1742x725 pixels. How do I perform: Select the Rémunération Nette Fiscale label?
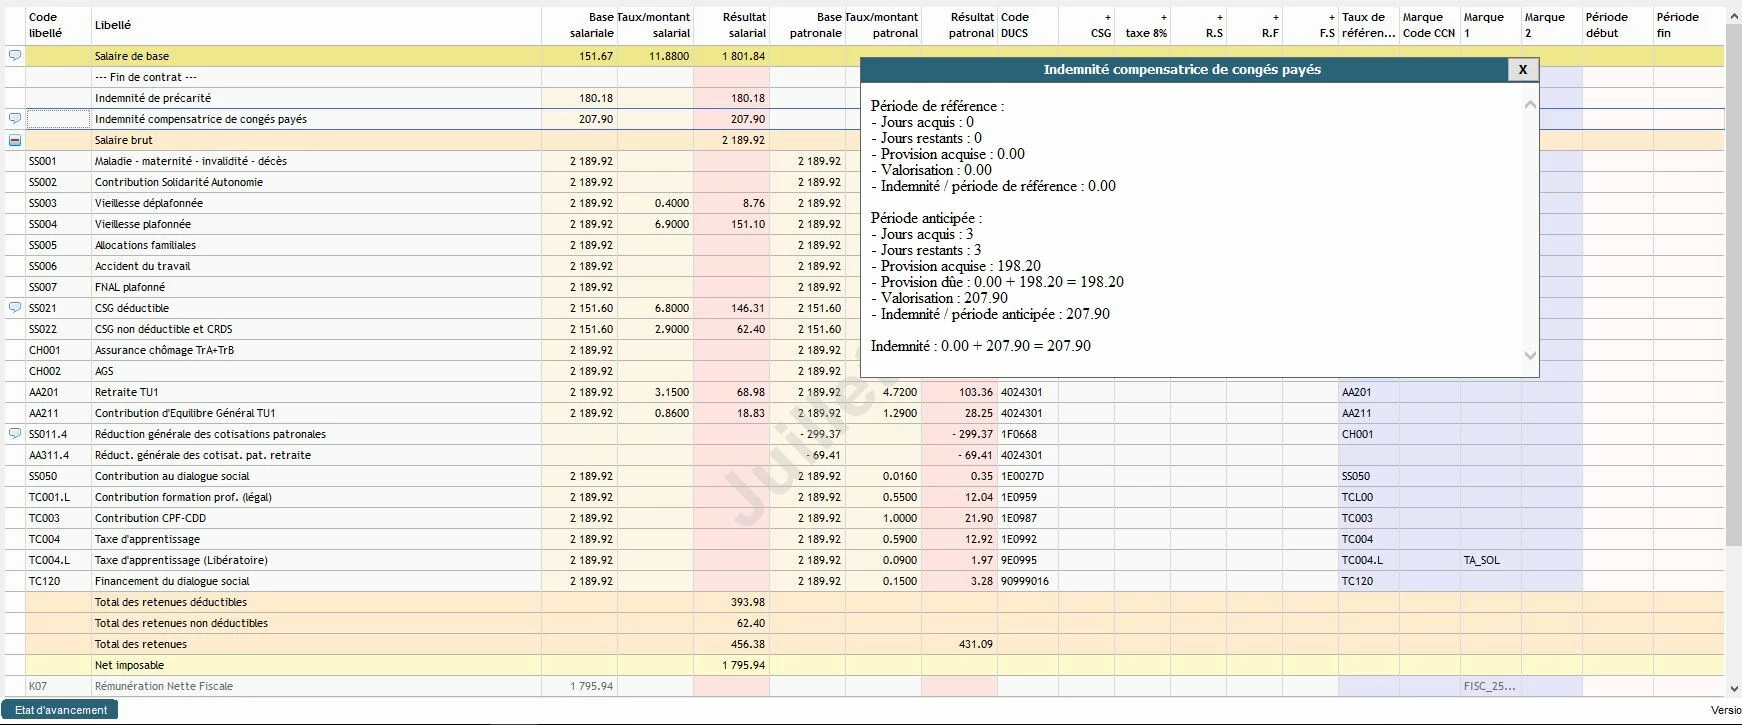tap(164, 686)
